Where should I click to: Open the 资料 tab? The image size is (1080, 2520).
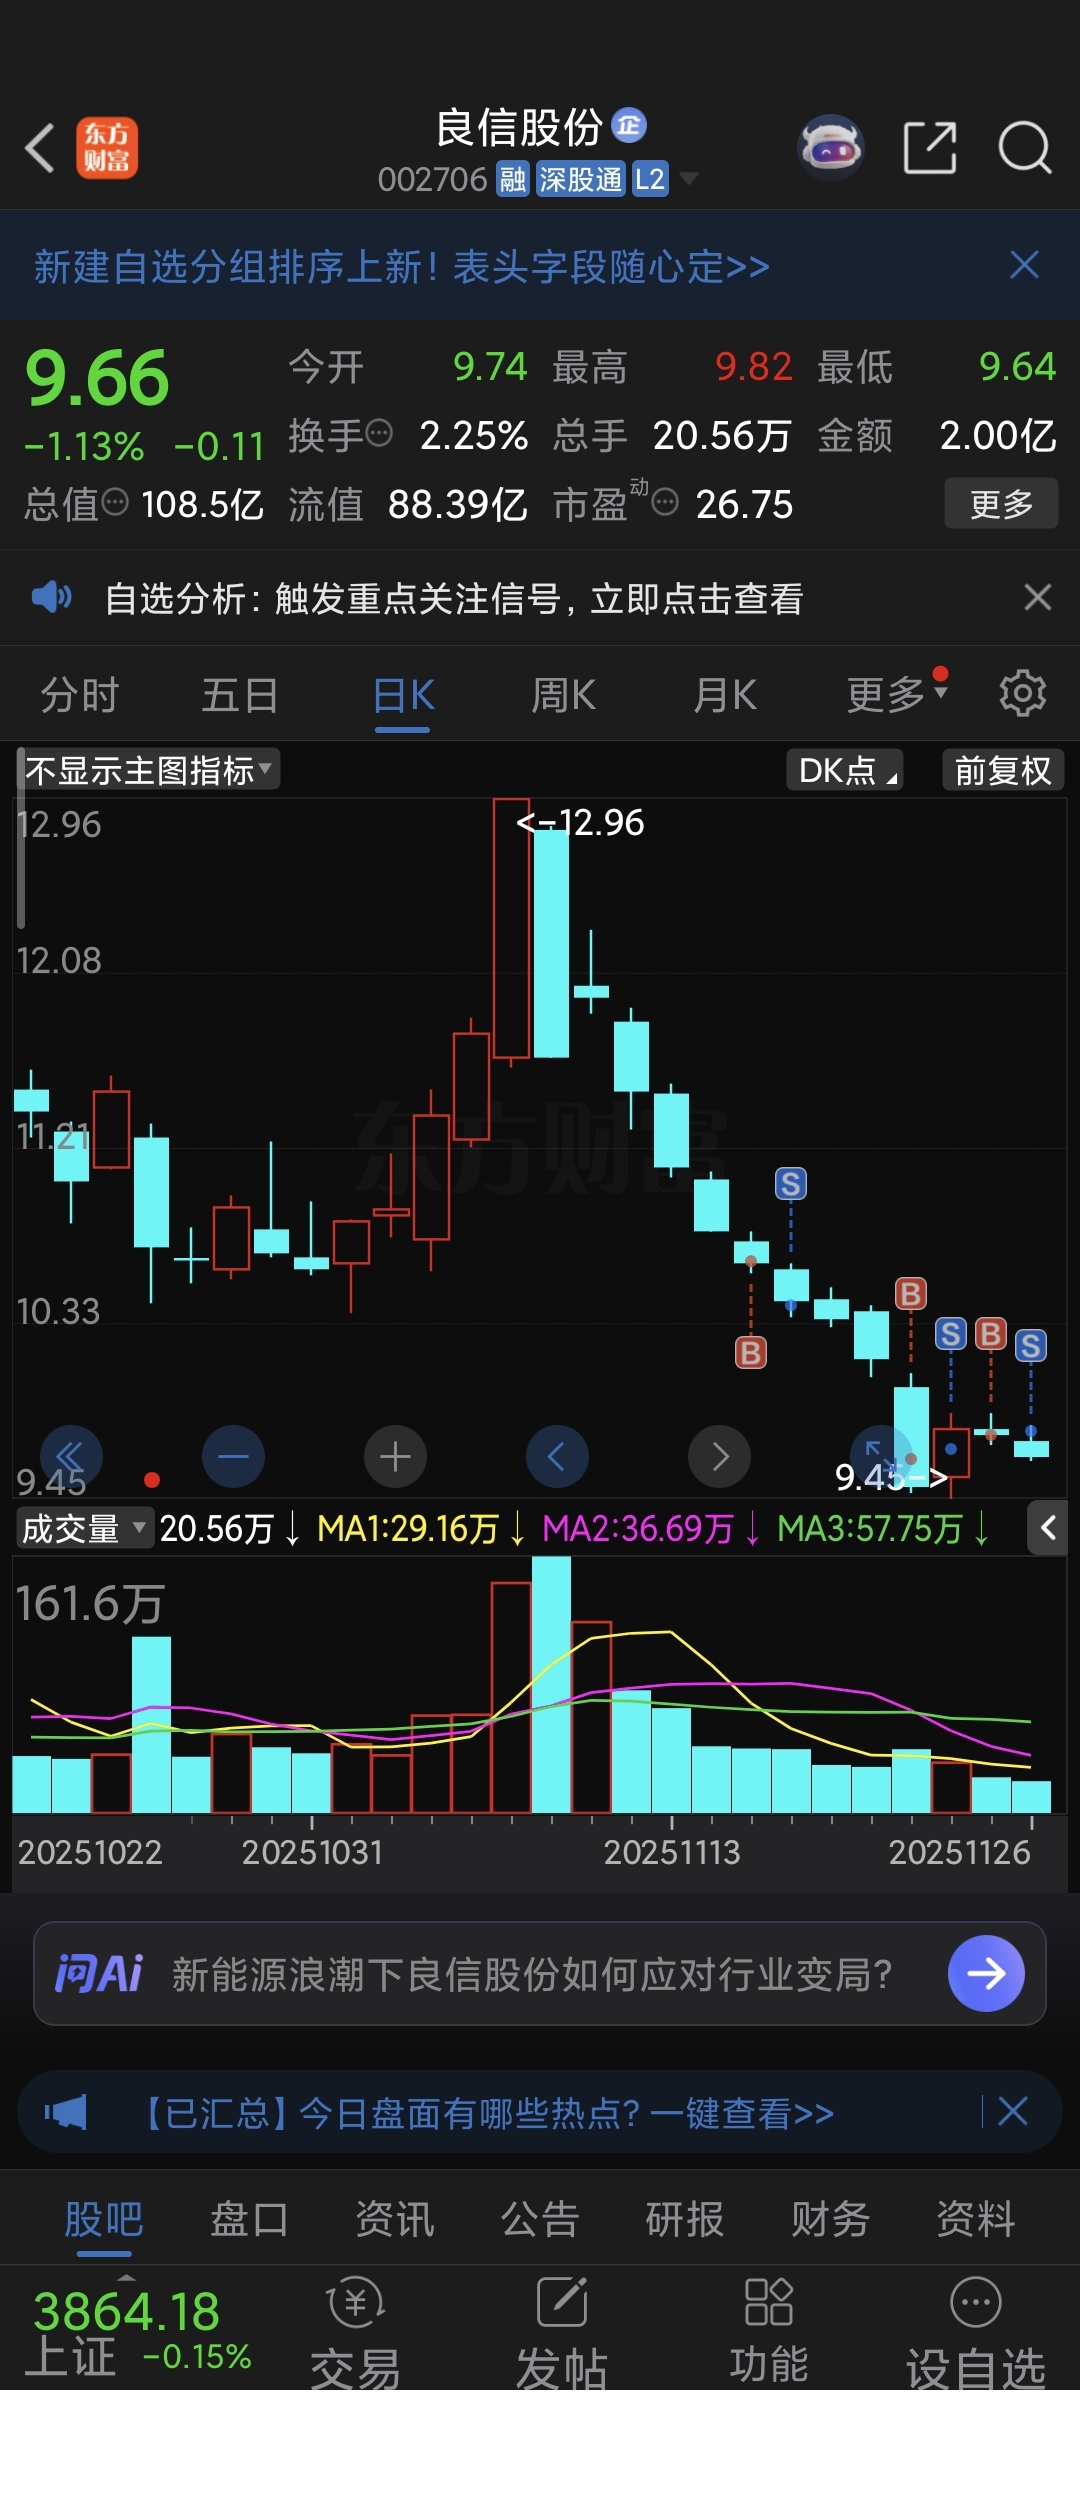976,2219
